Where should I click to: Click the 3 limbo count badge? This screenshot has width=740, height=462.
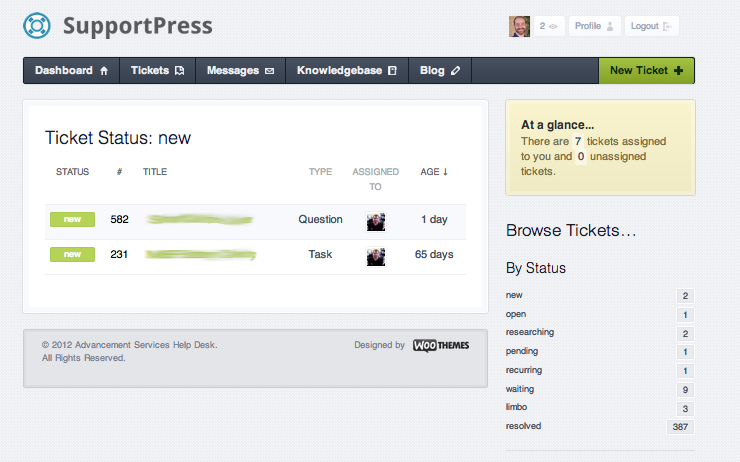(685, 409)
